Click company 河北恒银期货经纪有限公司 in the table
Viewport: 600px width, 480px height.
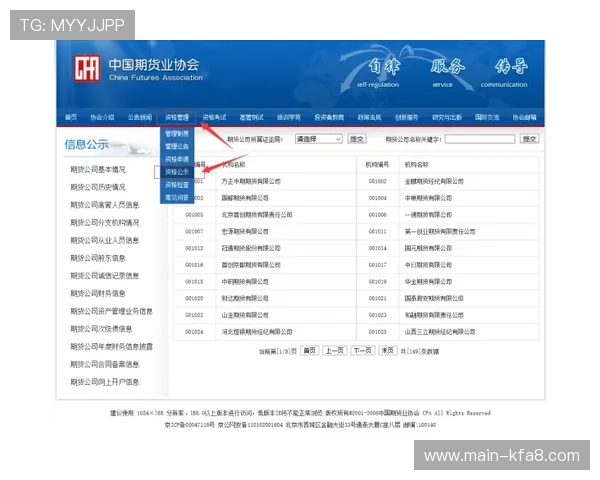pos(257,332)
